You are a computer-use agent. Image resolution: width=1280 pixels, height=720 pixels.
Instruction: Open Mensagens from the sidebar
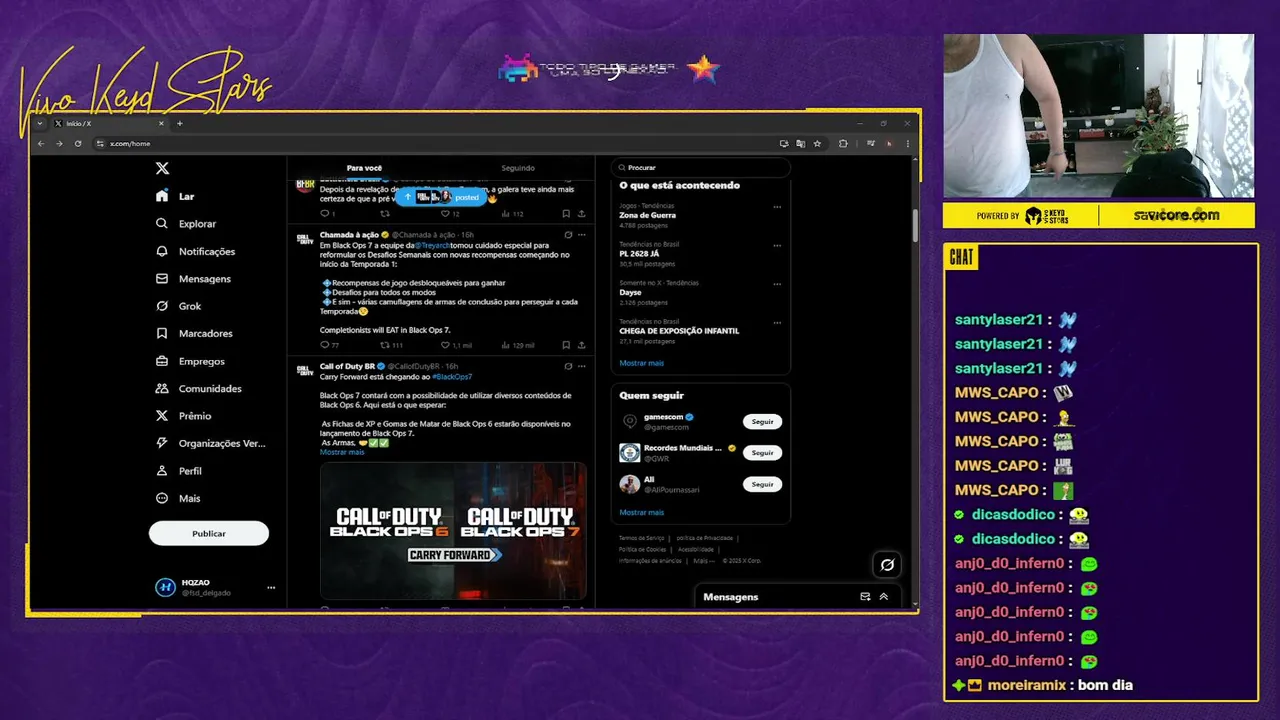click(x=193, y=279)
